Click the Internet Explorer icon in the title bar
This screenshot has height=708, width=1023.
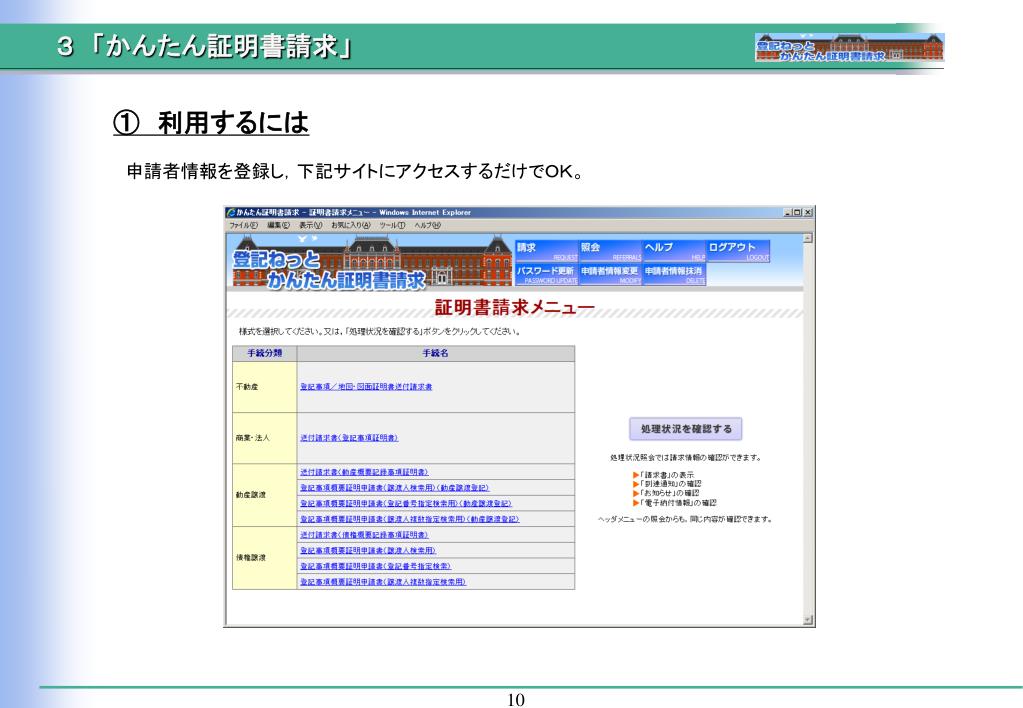pos(230,213)
